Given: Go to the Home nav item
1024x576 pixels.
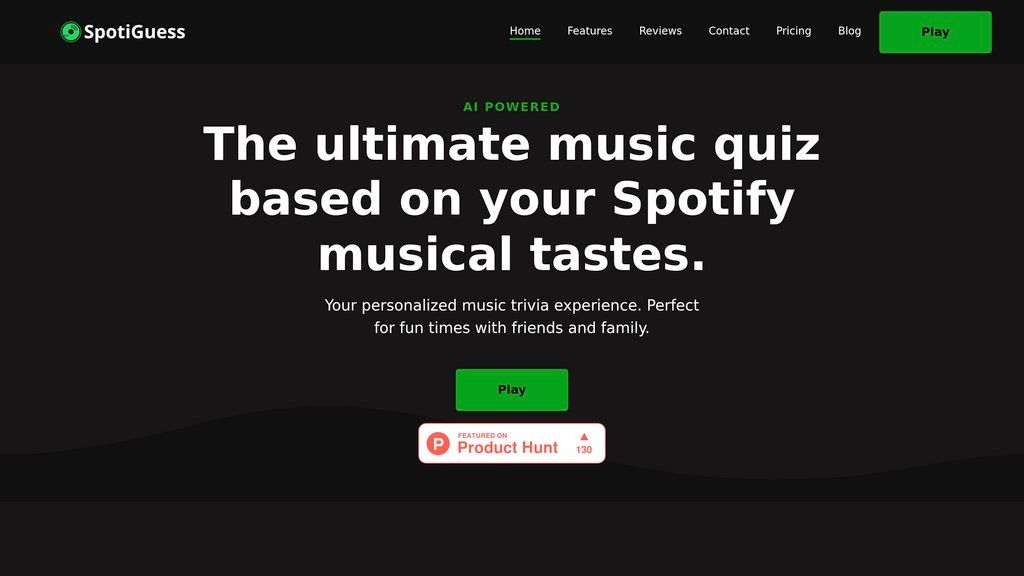Looking at the screenshot, I should pyautogui.click(x=525, y=31).
